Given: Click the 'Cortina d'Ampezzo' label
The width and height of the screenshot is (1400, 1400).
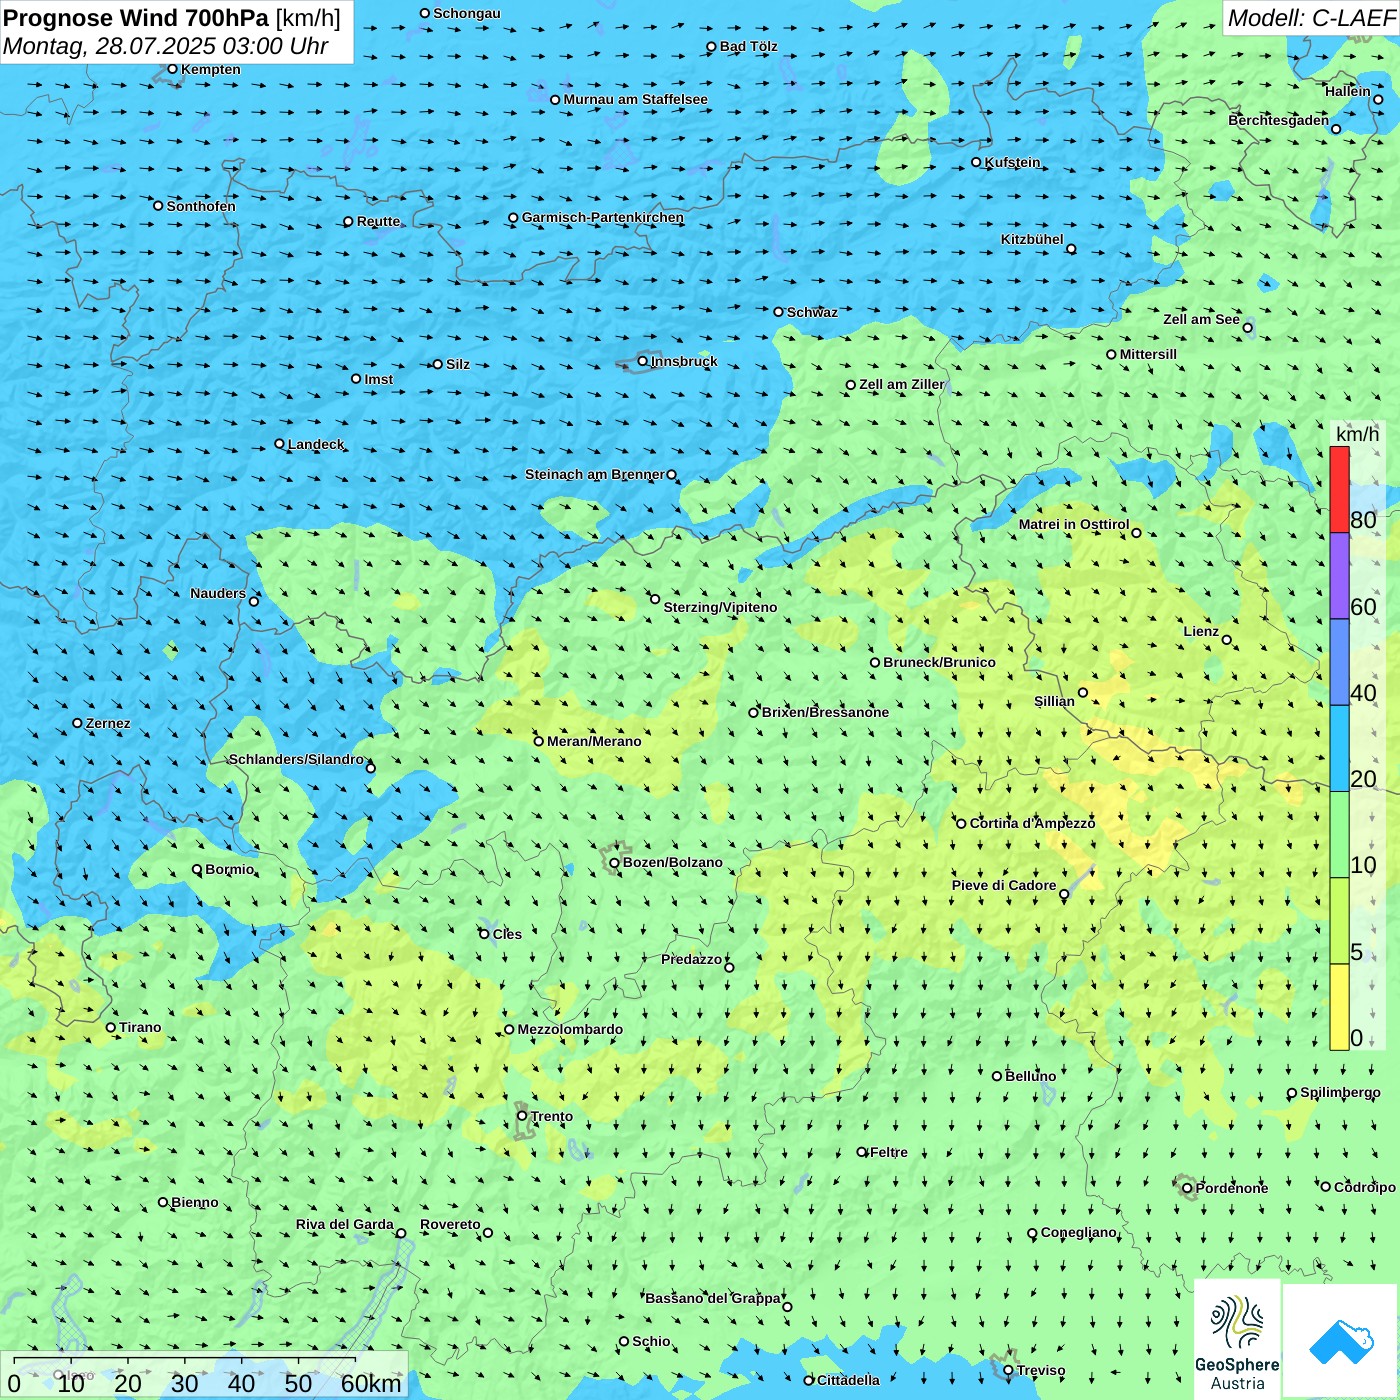Looking at the screenshot, I should click(x=1033, y=823).
